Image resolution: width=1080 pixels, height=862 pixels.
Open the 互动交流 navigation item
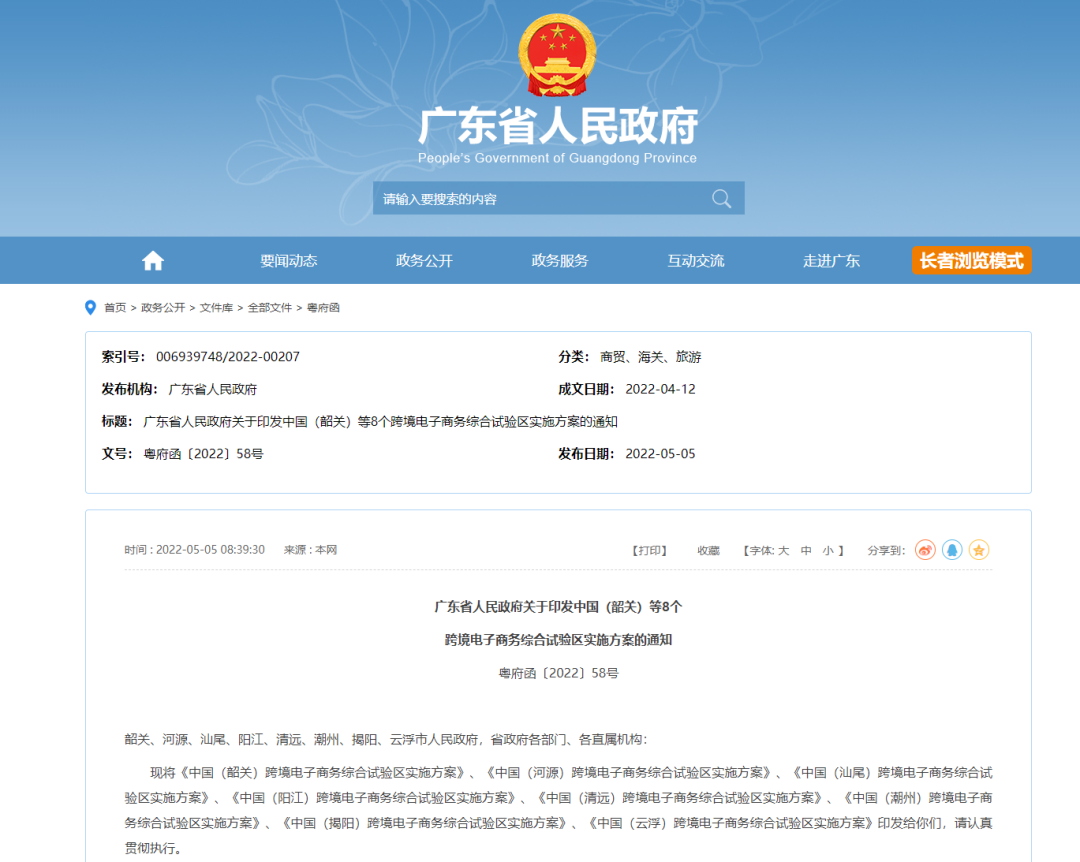tap(696, 261)
